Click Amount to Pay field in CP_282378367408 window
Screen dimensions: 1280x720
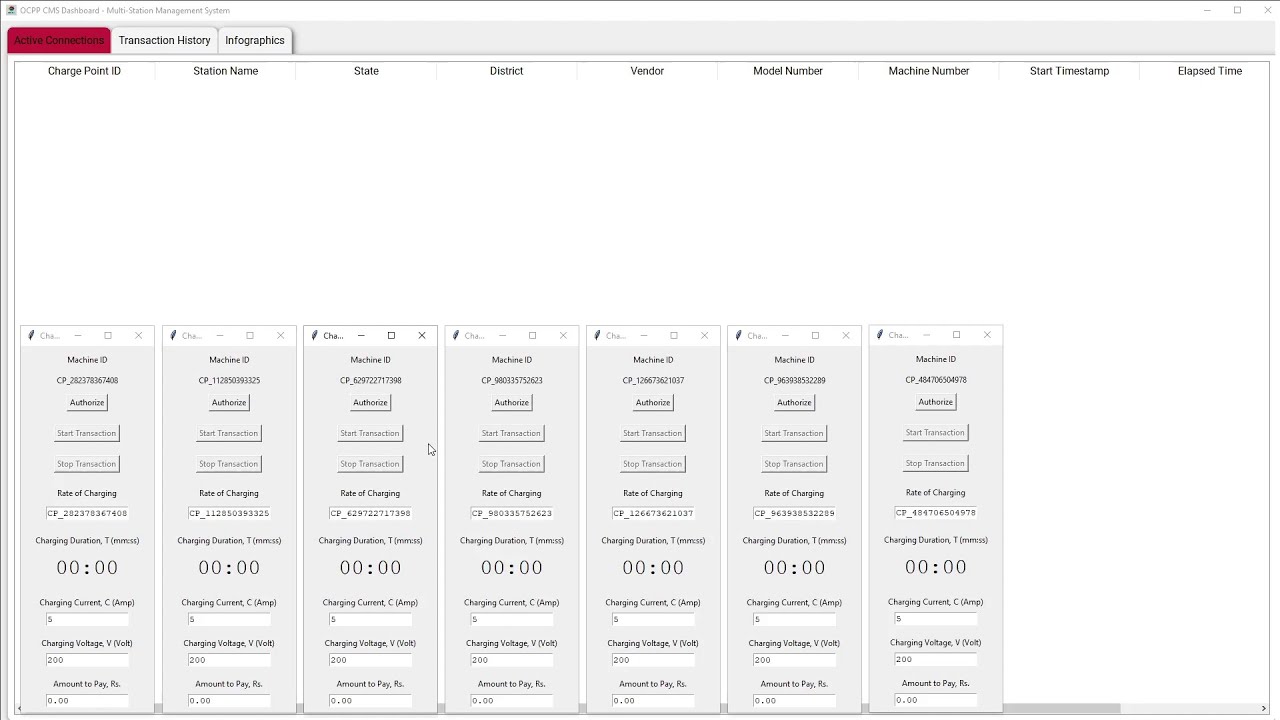[x=87, y=700]
